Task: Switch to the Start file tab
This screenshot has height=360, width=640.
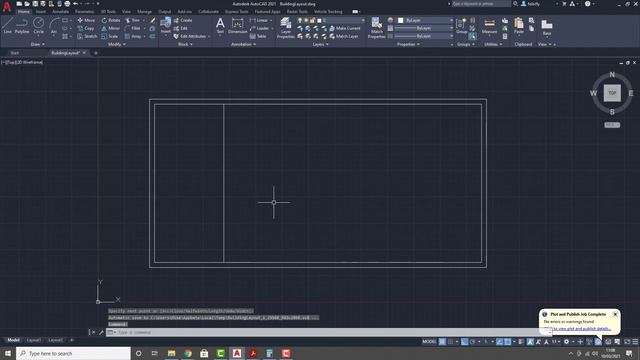Action: coord(14,53)
